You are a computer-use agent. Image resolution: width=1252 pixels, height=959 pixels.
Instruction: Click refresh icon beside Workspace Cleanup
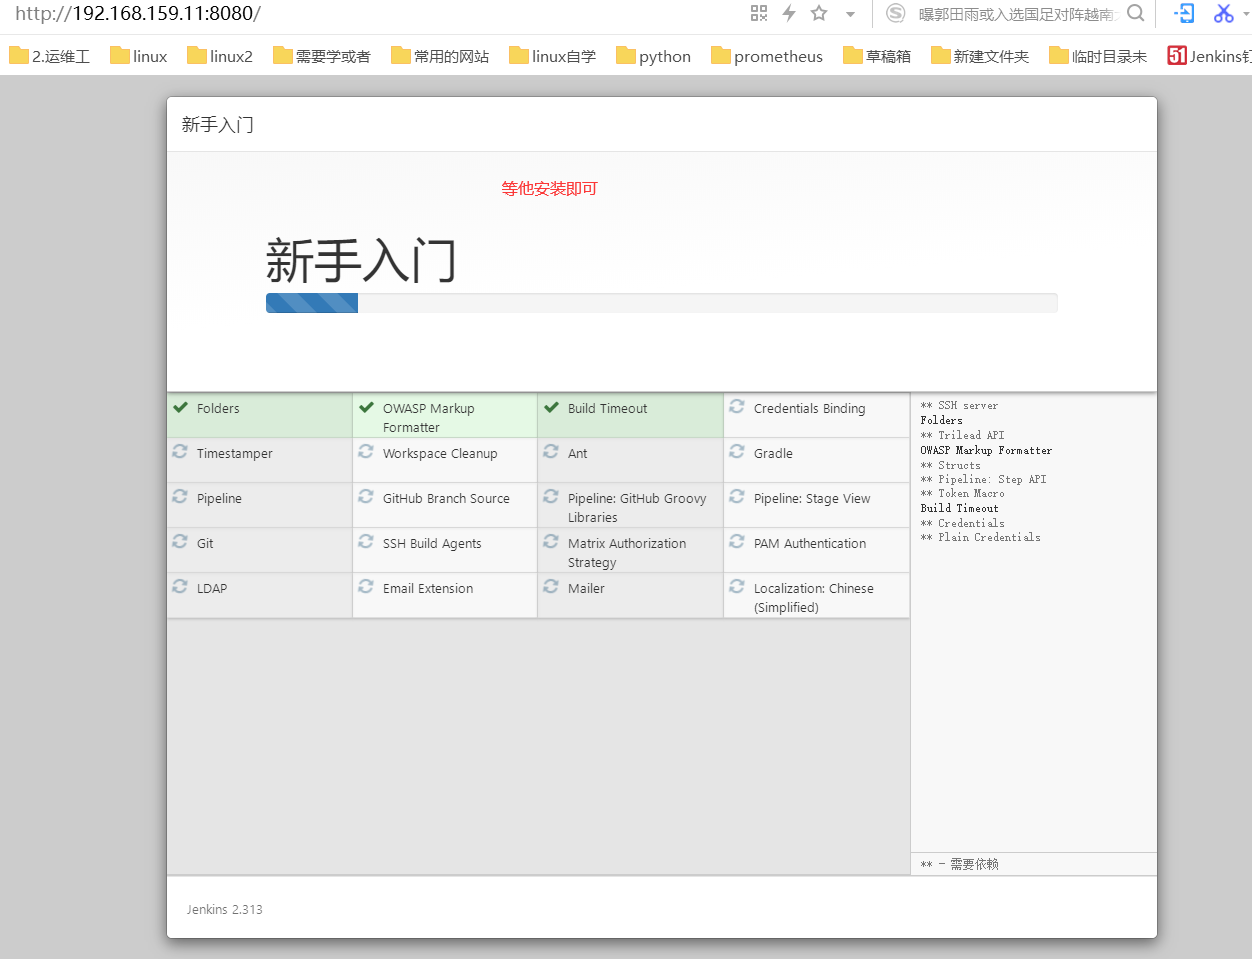coord(366,451)
